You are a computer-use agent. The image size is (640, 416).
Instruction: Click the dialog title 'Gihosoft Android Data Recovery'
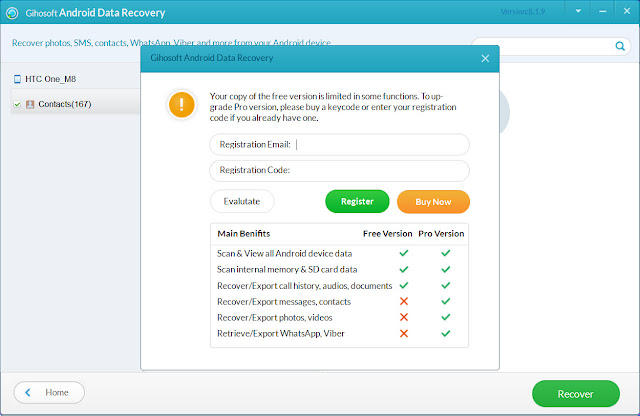(x=211, y=58)
